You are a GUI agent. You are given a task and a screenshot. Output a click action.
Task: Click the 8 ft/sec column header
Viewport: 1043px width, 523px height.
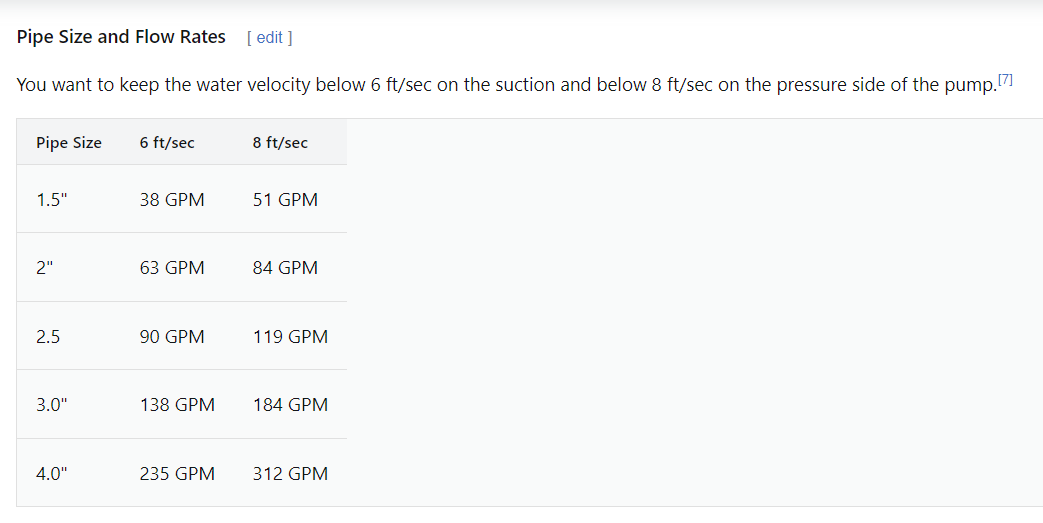280,142
